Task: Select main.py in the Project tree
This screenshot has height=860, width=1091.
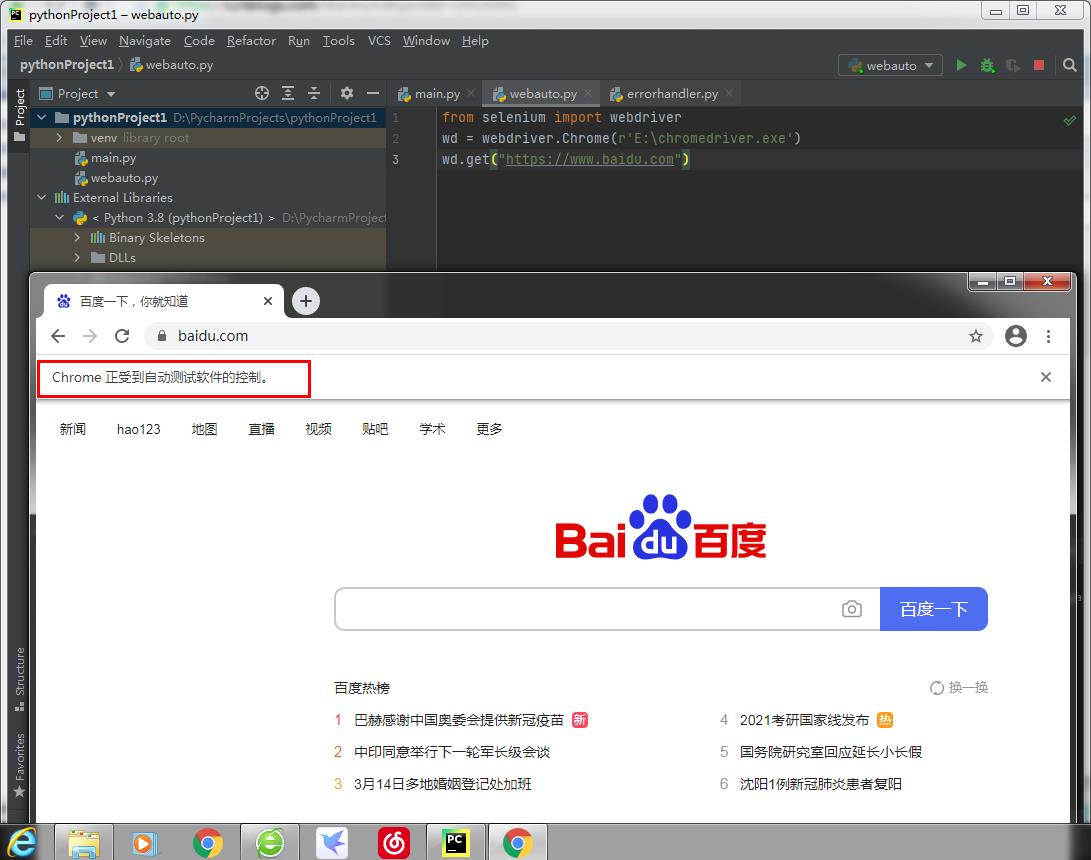Action: (x=113, y=158)
